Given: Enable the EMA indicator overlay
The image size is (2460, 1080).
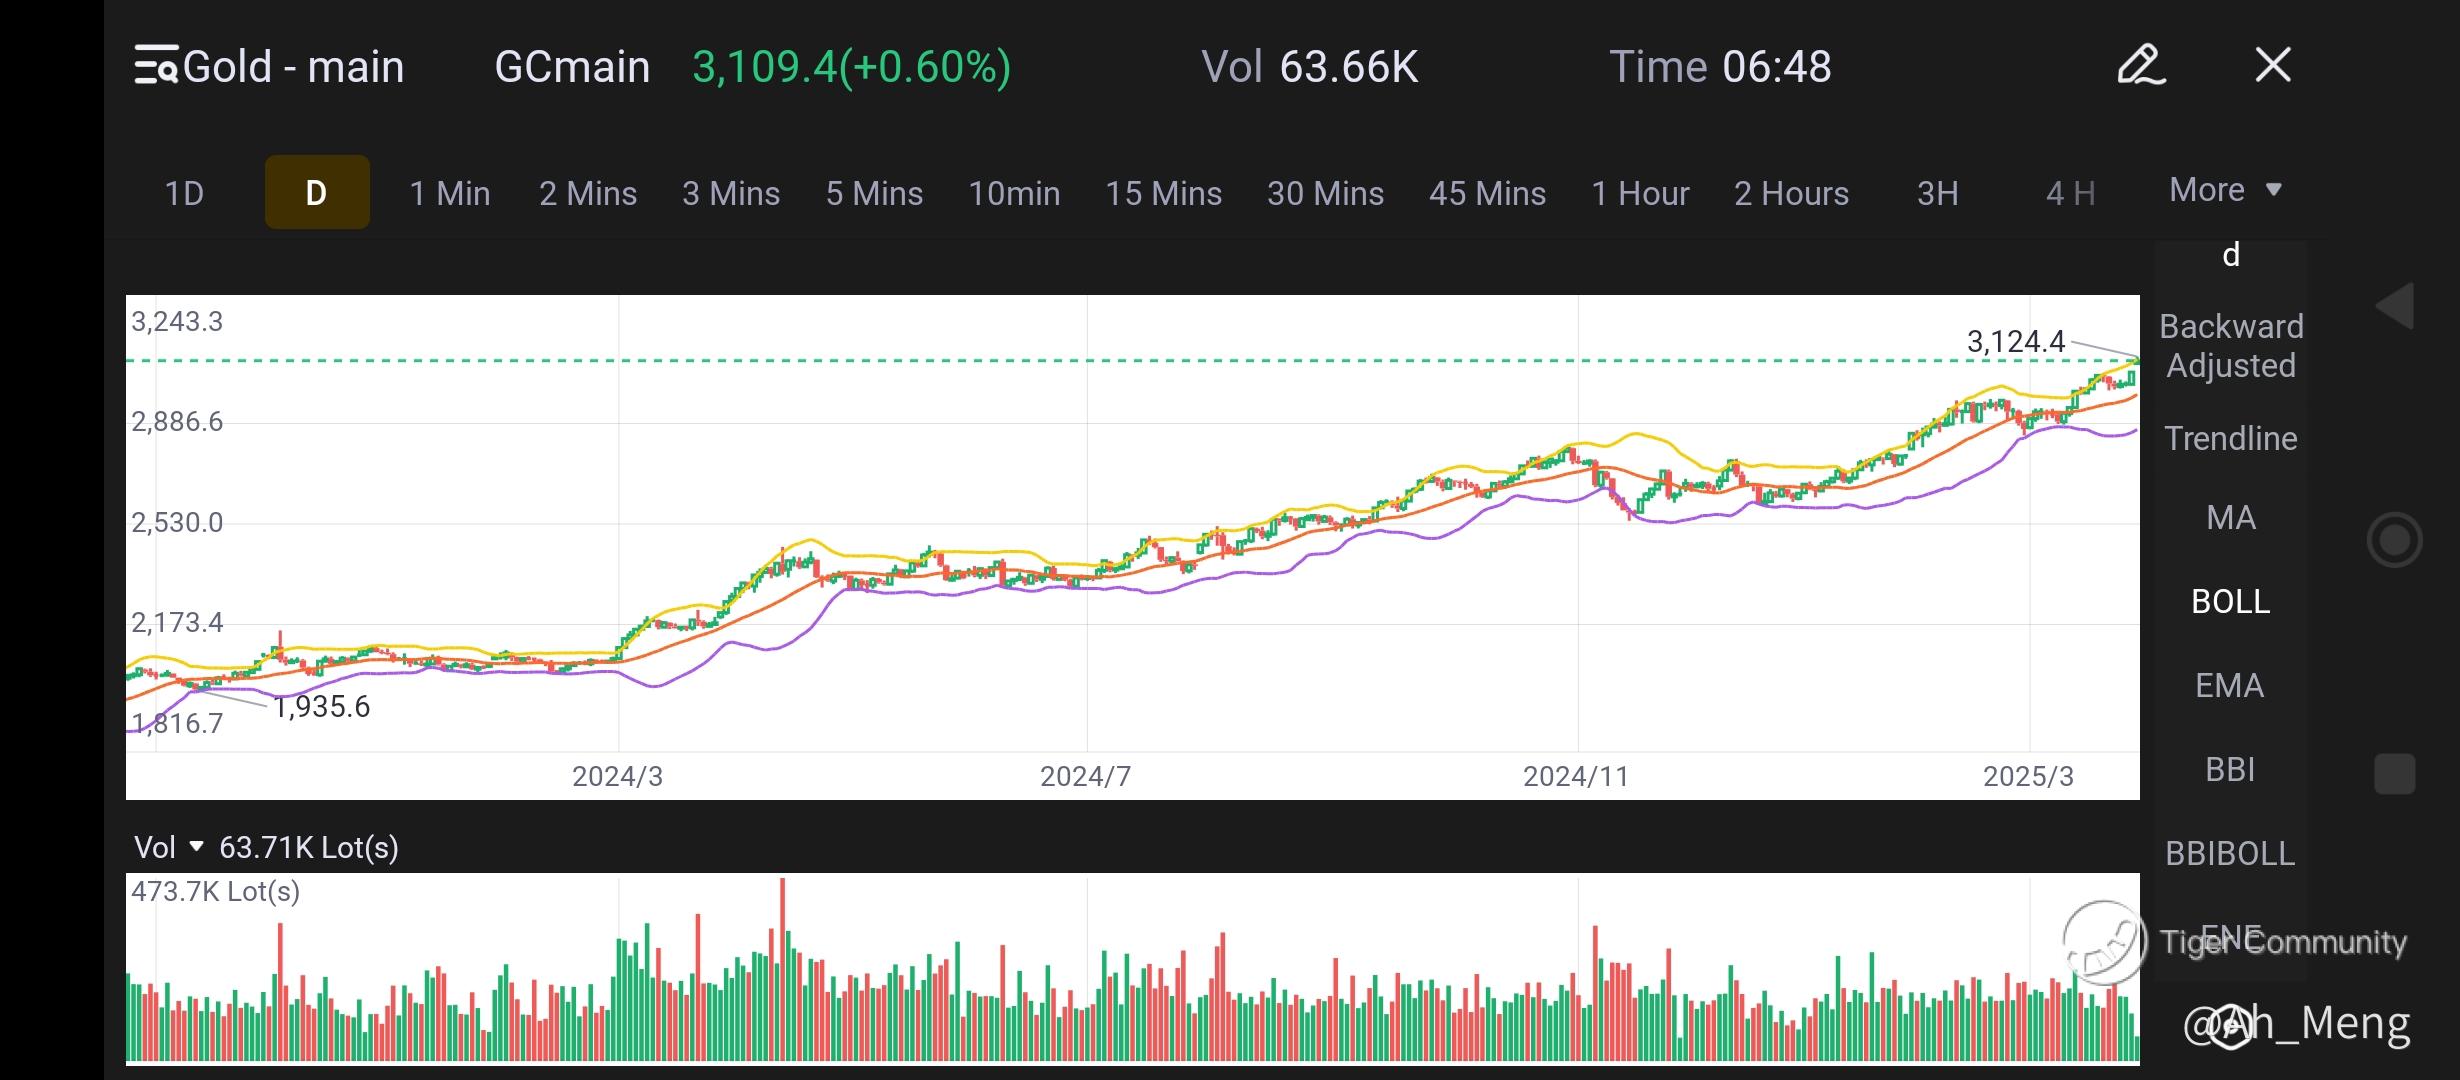Looking at the screenshot, I should tap(2229, 686).
